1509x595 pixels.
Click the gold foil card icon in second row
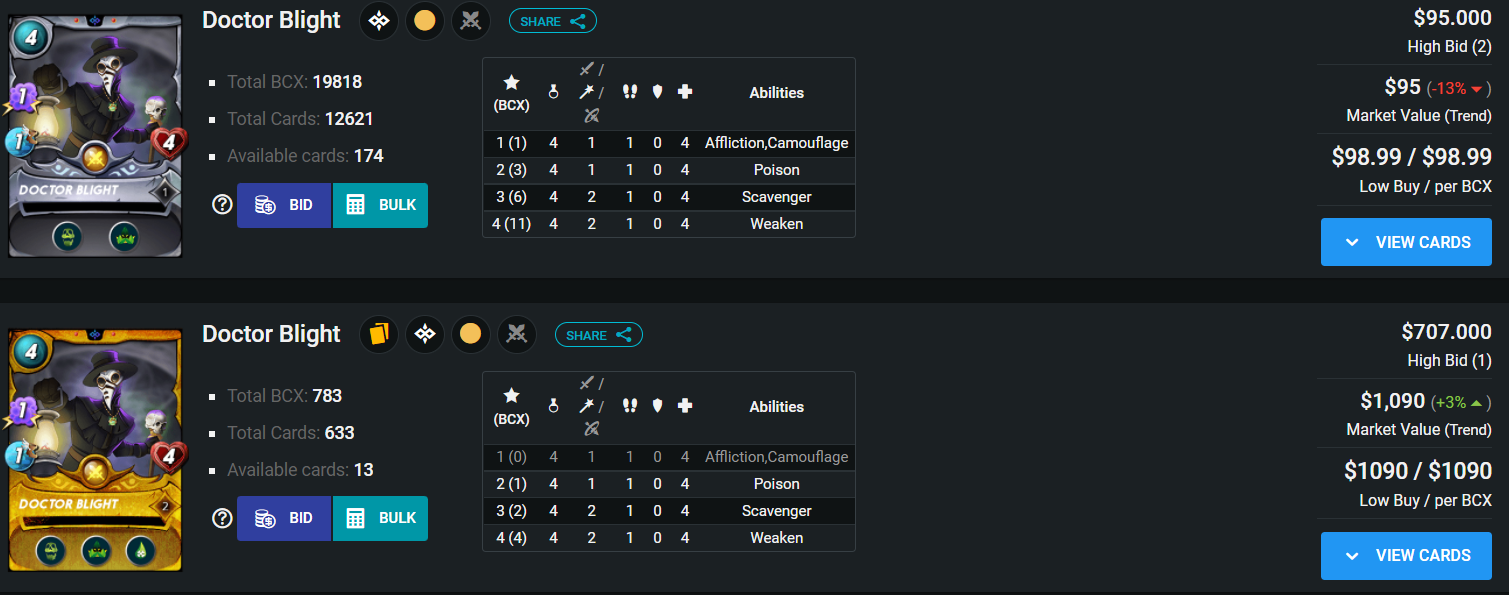(379, 334)
